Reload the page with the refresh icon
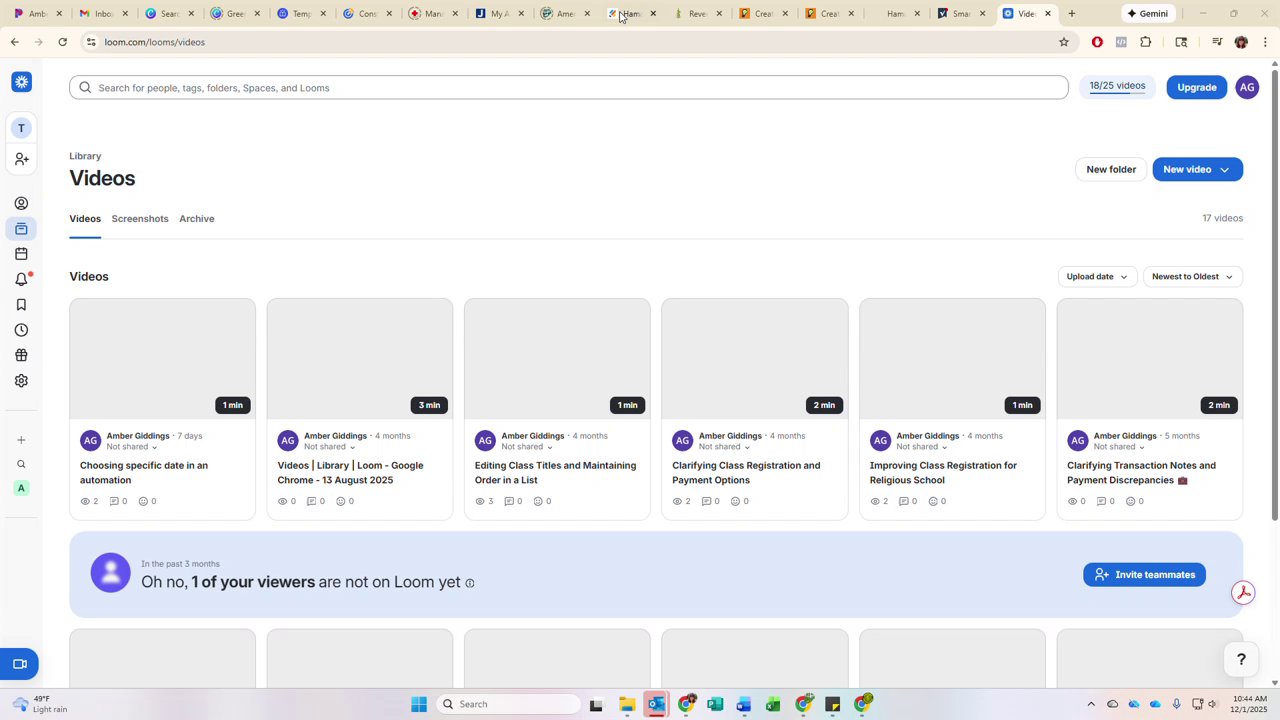The width and height of the screenshot is (1280, 720). [62, 42]
